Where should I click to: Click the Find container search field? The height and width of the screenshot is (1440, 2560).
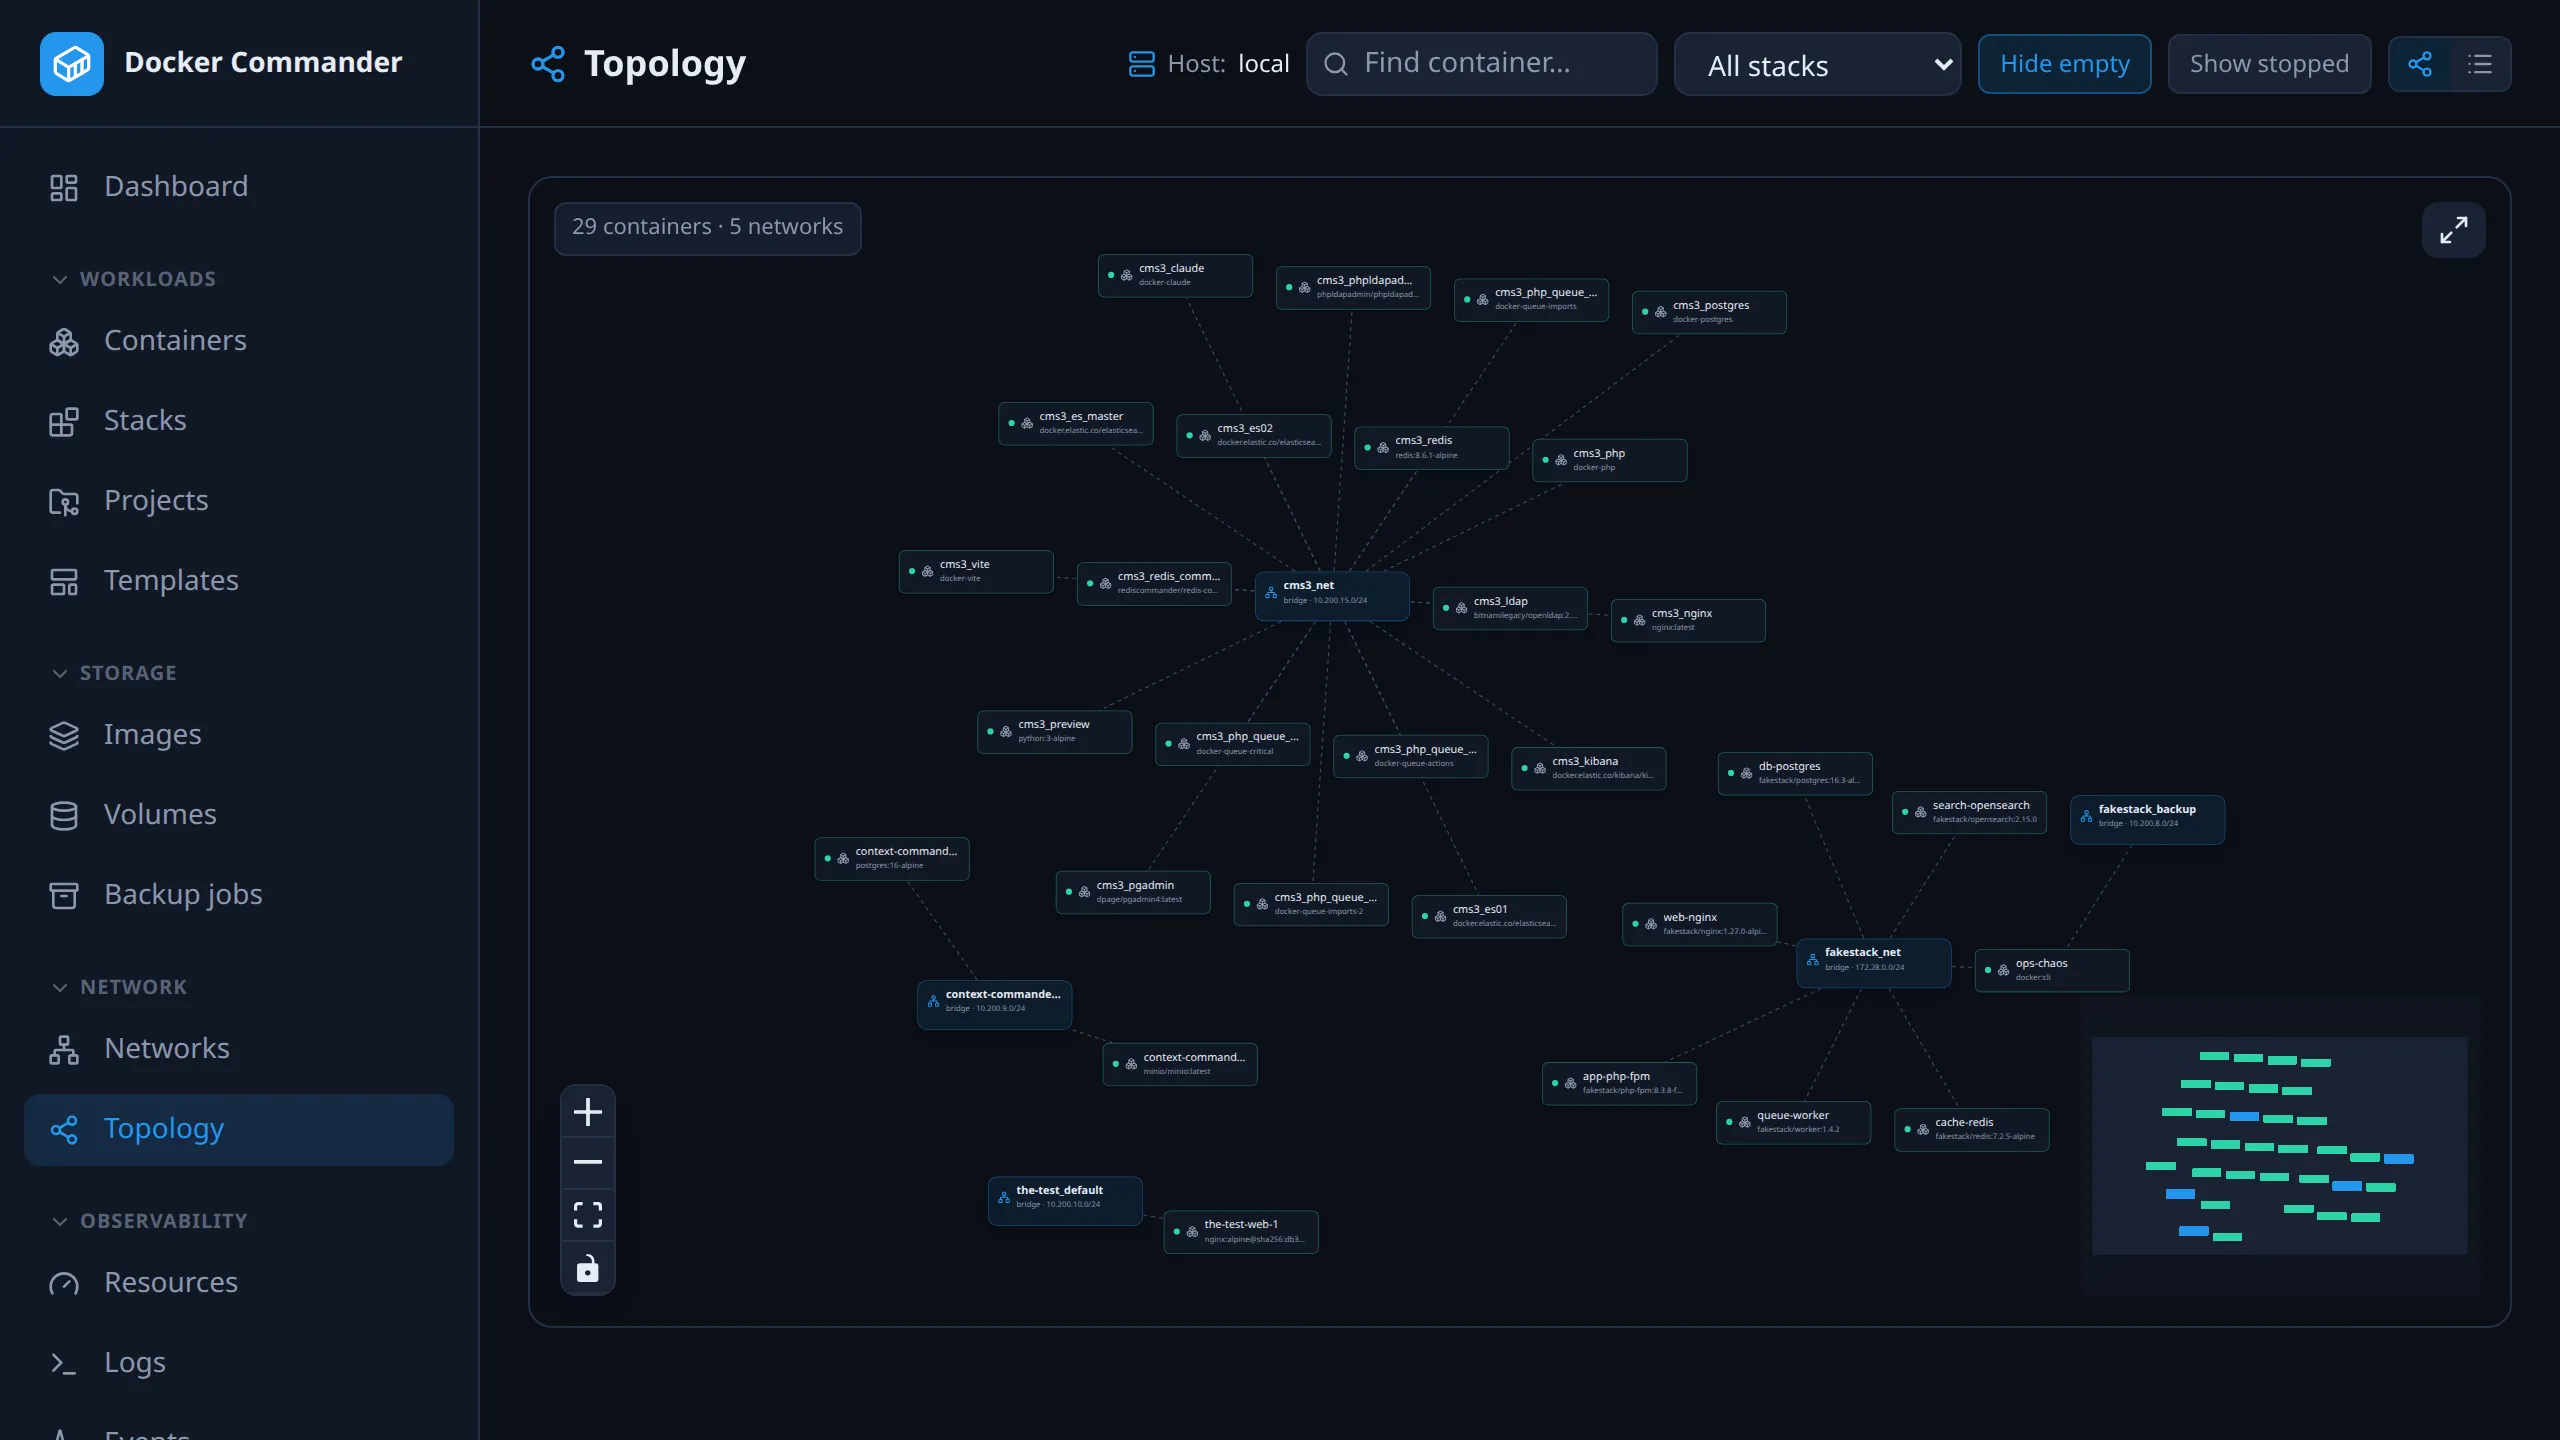[1481, 64]
